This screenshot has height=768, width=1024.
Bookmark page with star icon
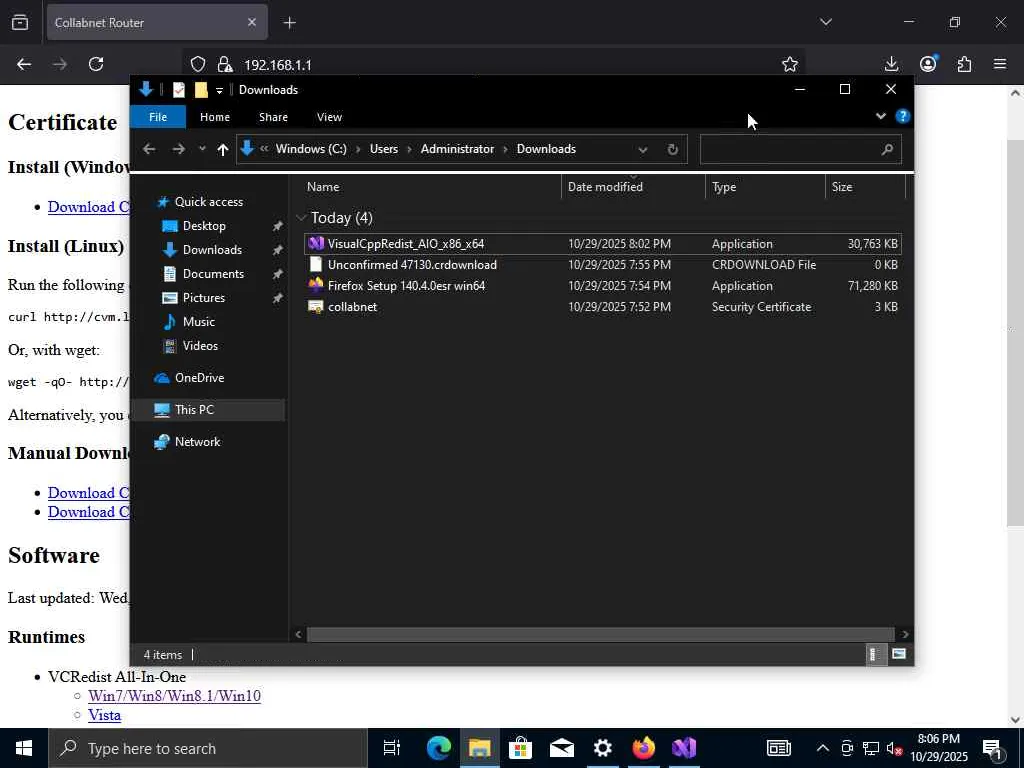[790, 64]
